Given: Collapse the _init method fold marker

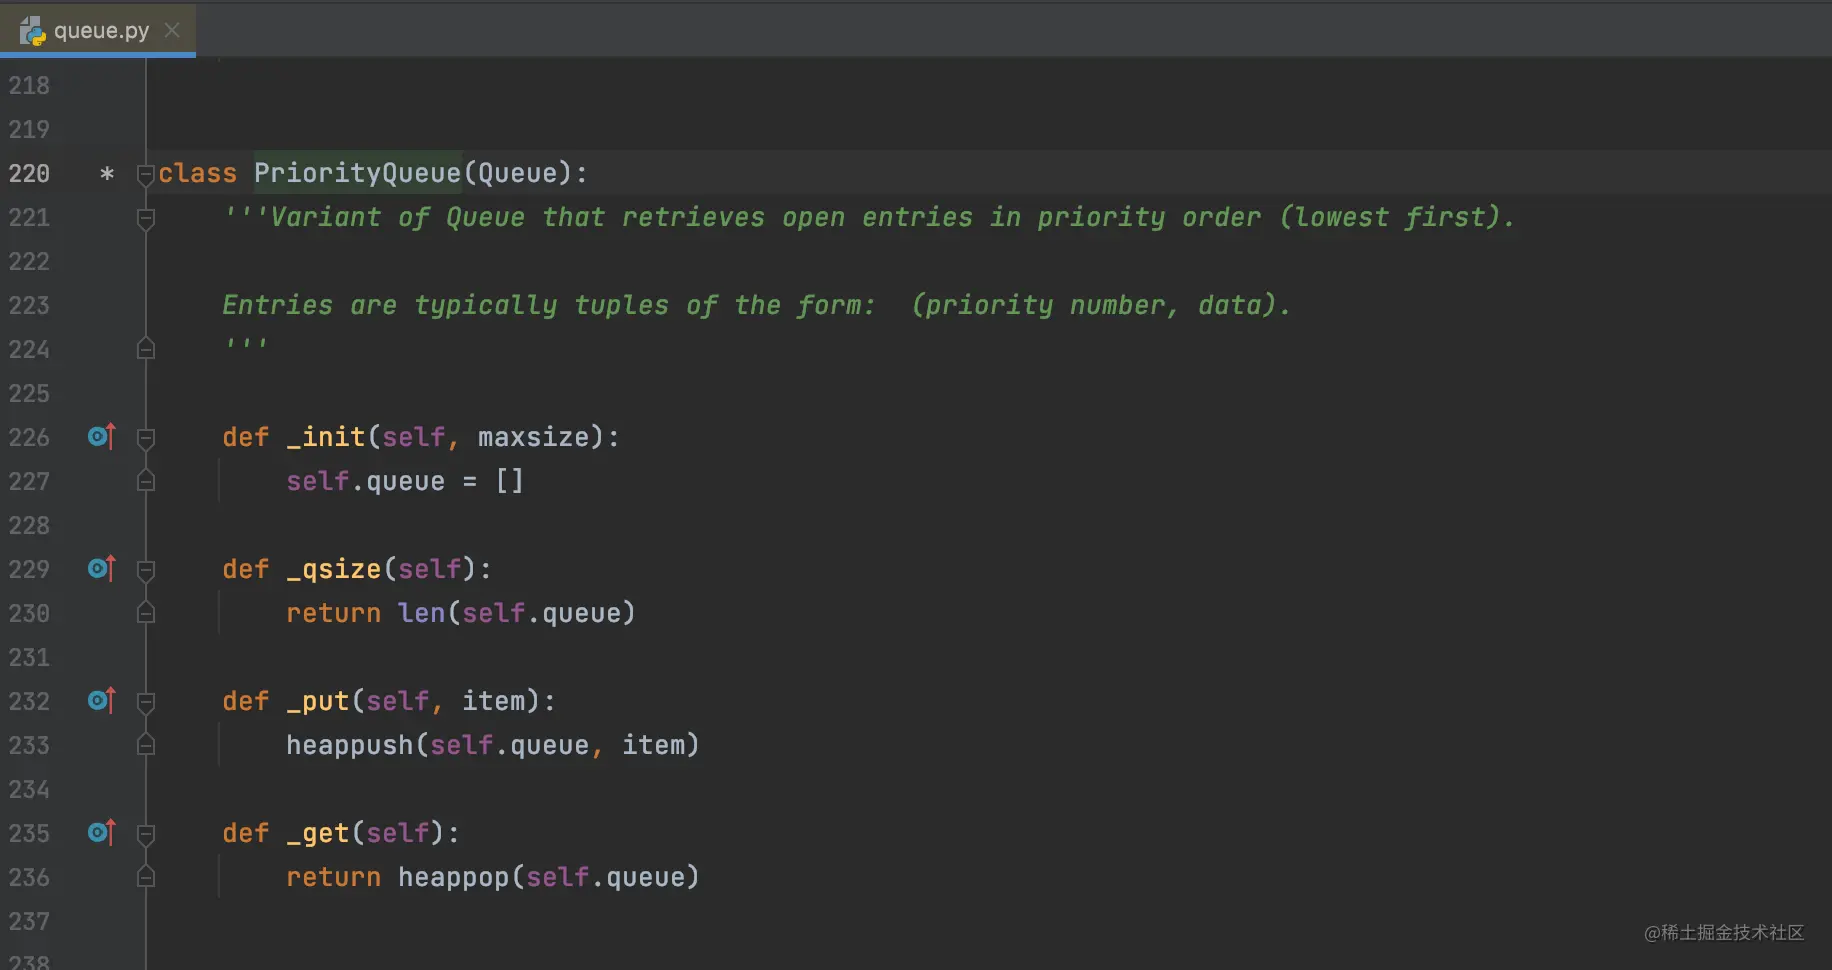Looking at the screenshot, I should pyautogui.click(x=146, y=438).
